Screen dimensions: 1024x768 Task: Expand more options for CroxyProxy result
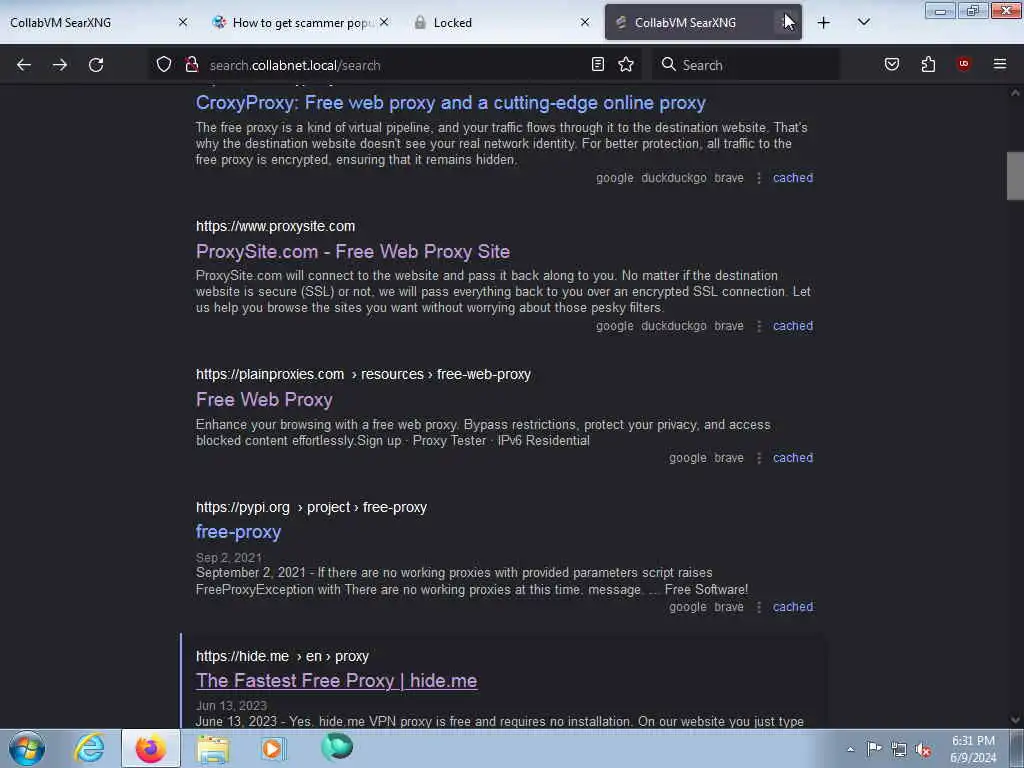click(x=758, y=178)
